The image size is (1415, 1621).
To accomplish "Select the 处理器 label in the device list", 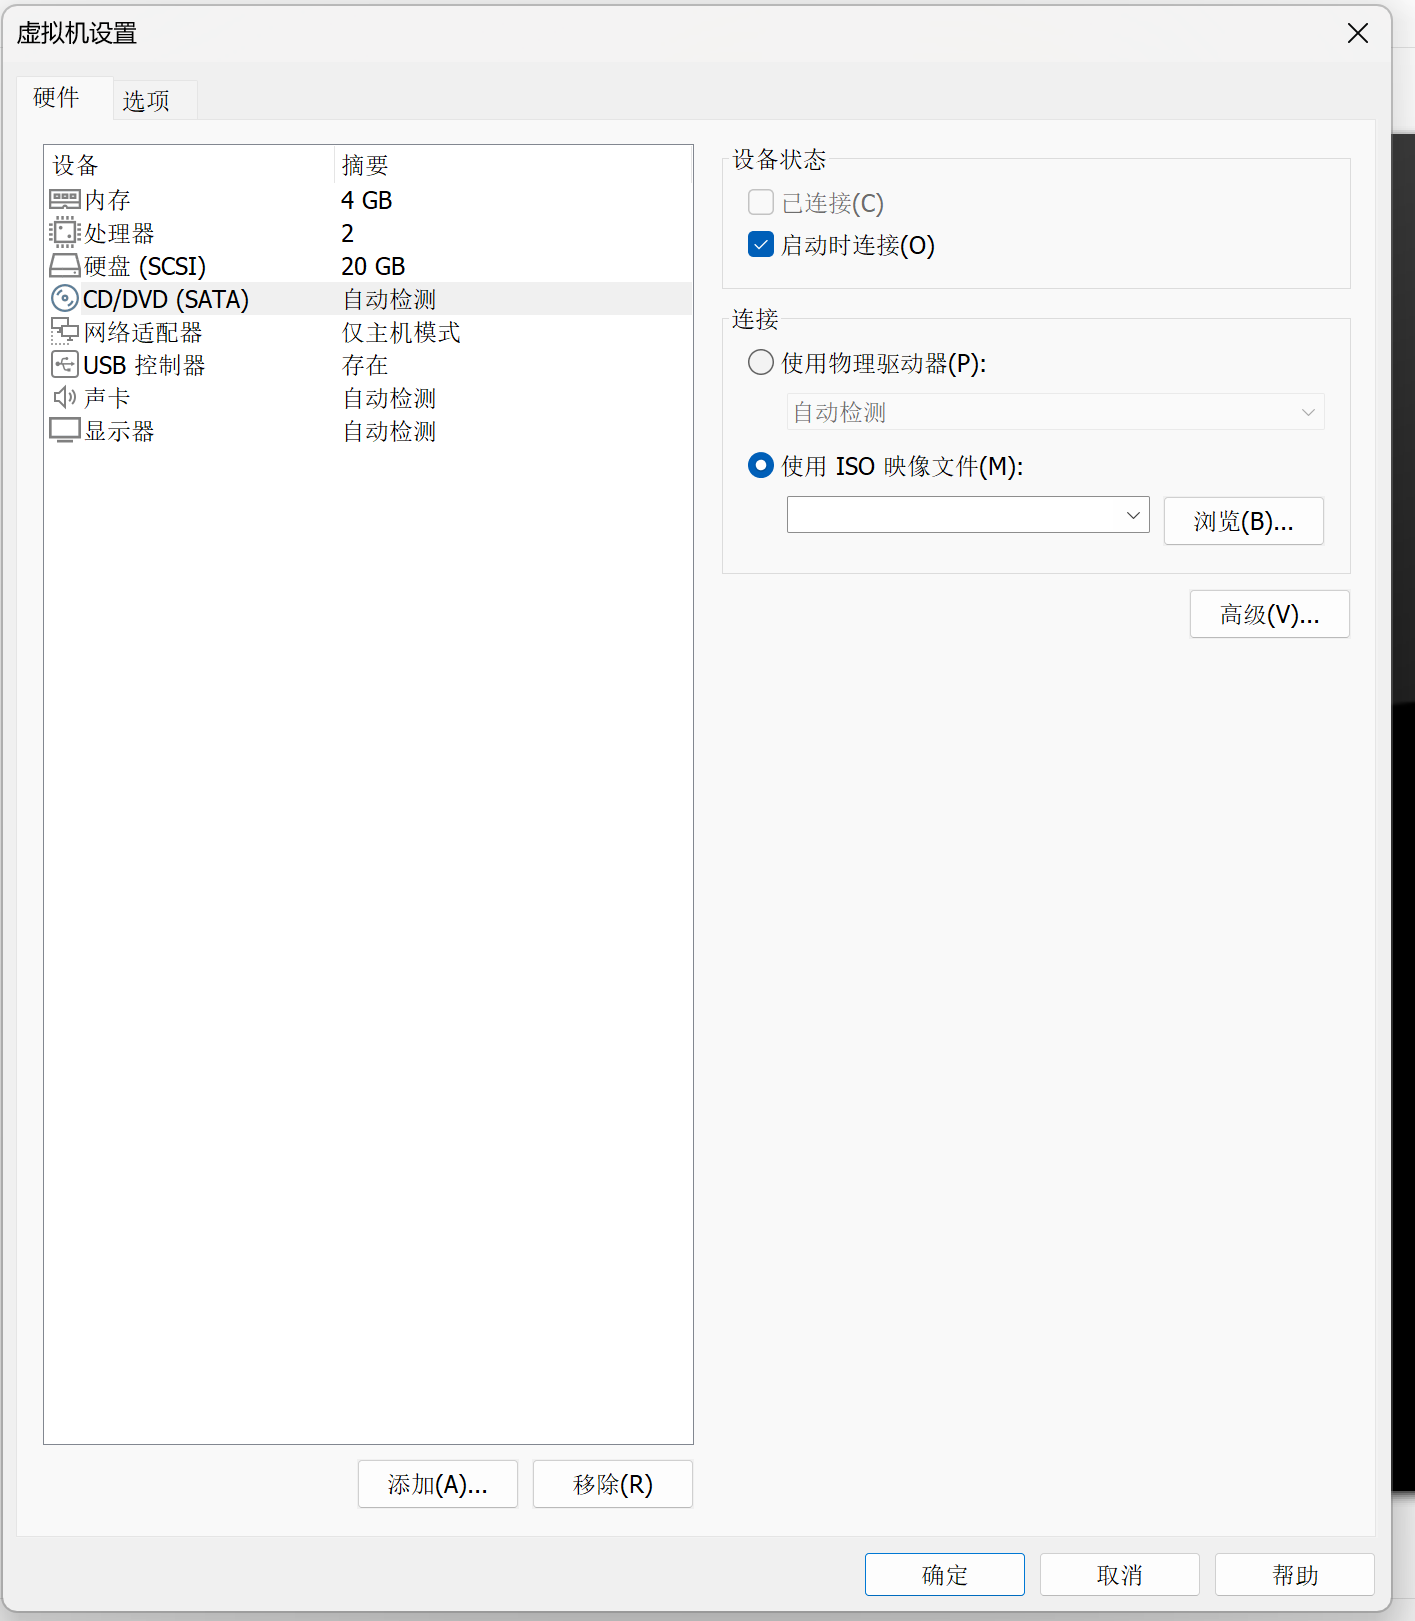I will (x=120, y=233).
